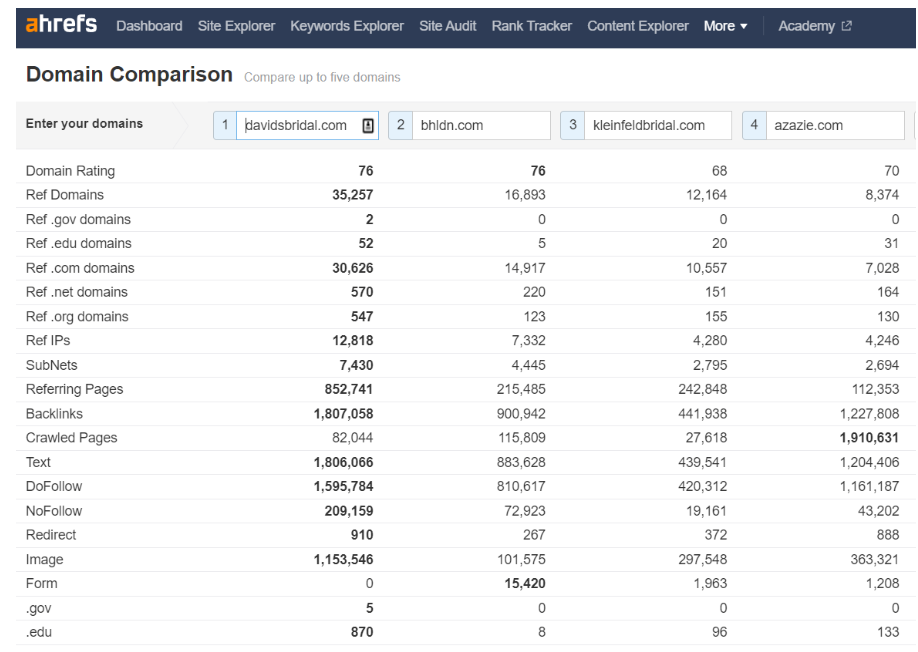Navigate to Content Explorer
This screenshot has height=652, width=918.
638,26
